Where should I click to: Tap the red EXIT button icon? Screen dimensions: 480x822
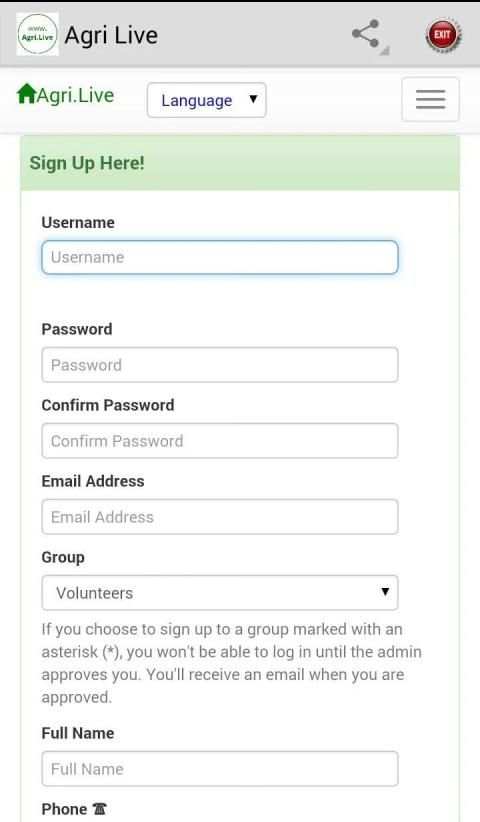(443, 35)
